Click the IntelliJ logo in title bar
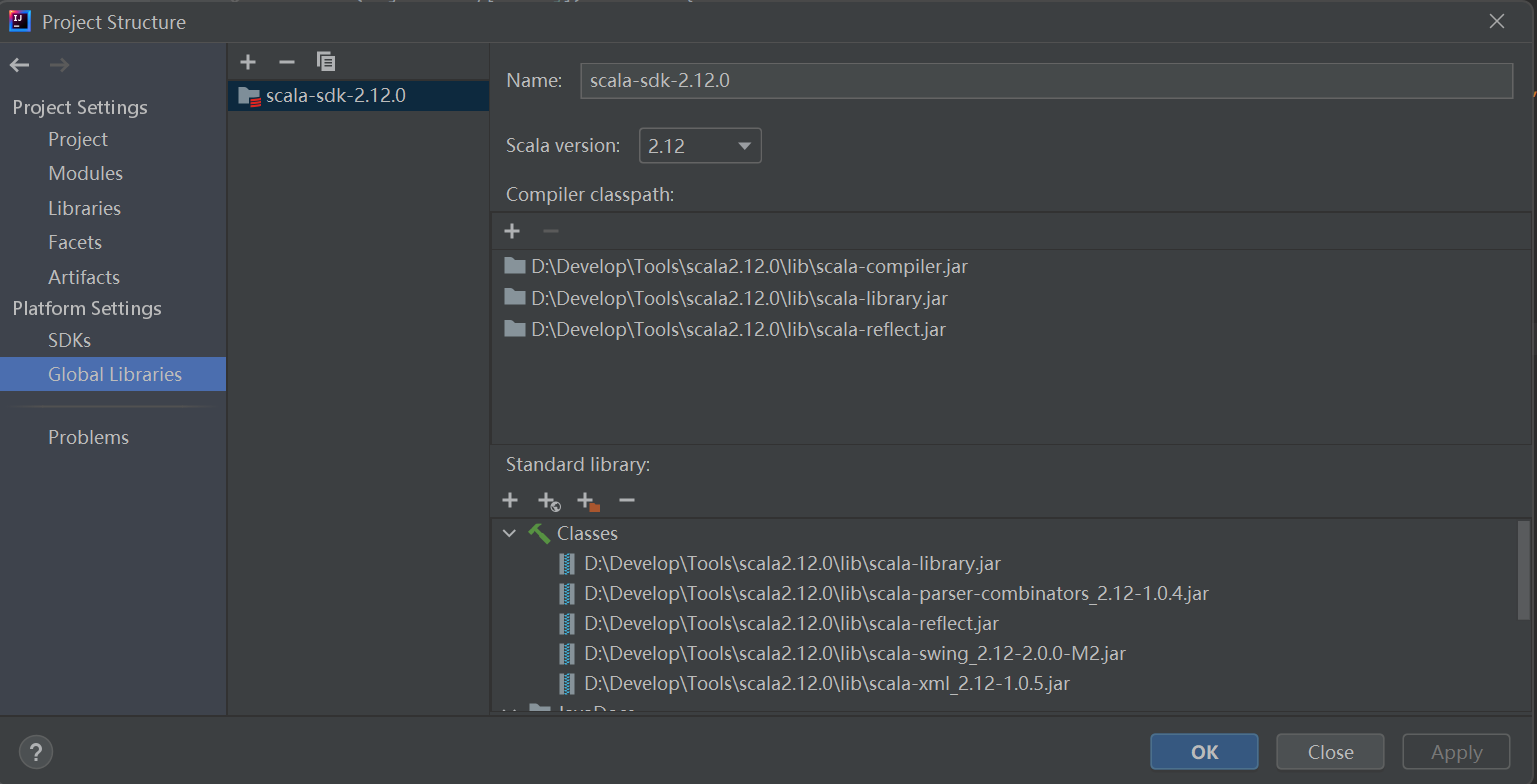The image size is (1537, 784). pos(20,21)
